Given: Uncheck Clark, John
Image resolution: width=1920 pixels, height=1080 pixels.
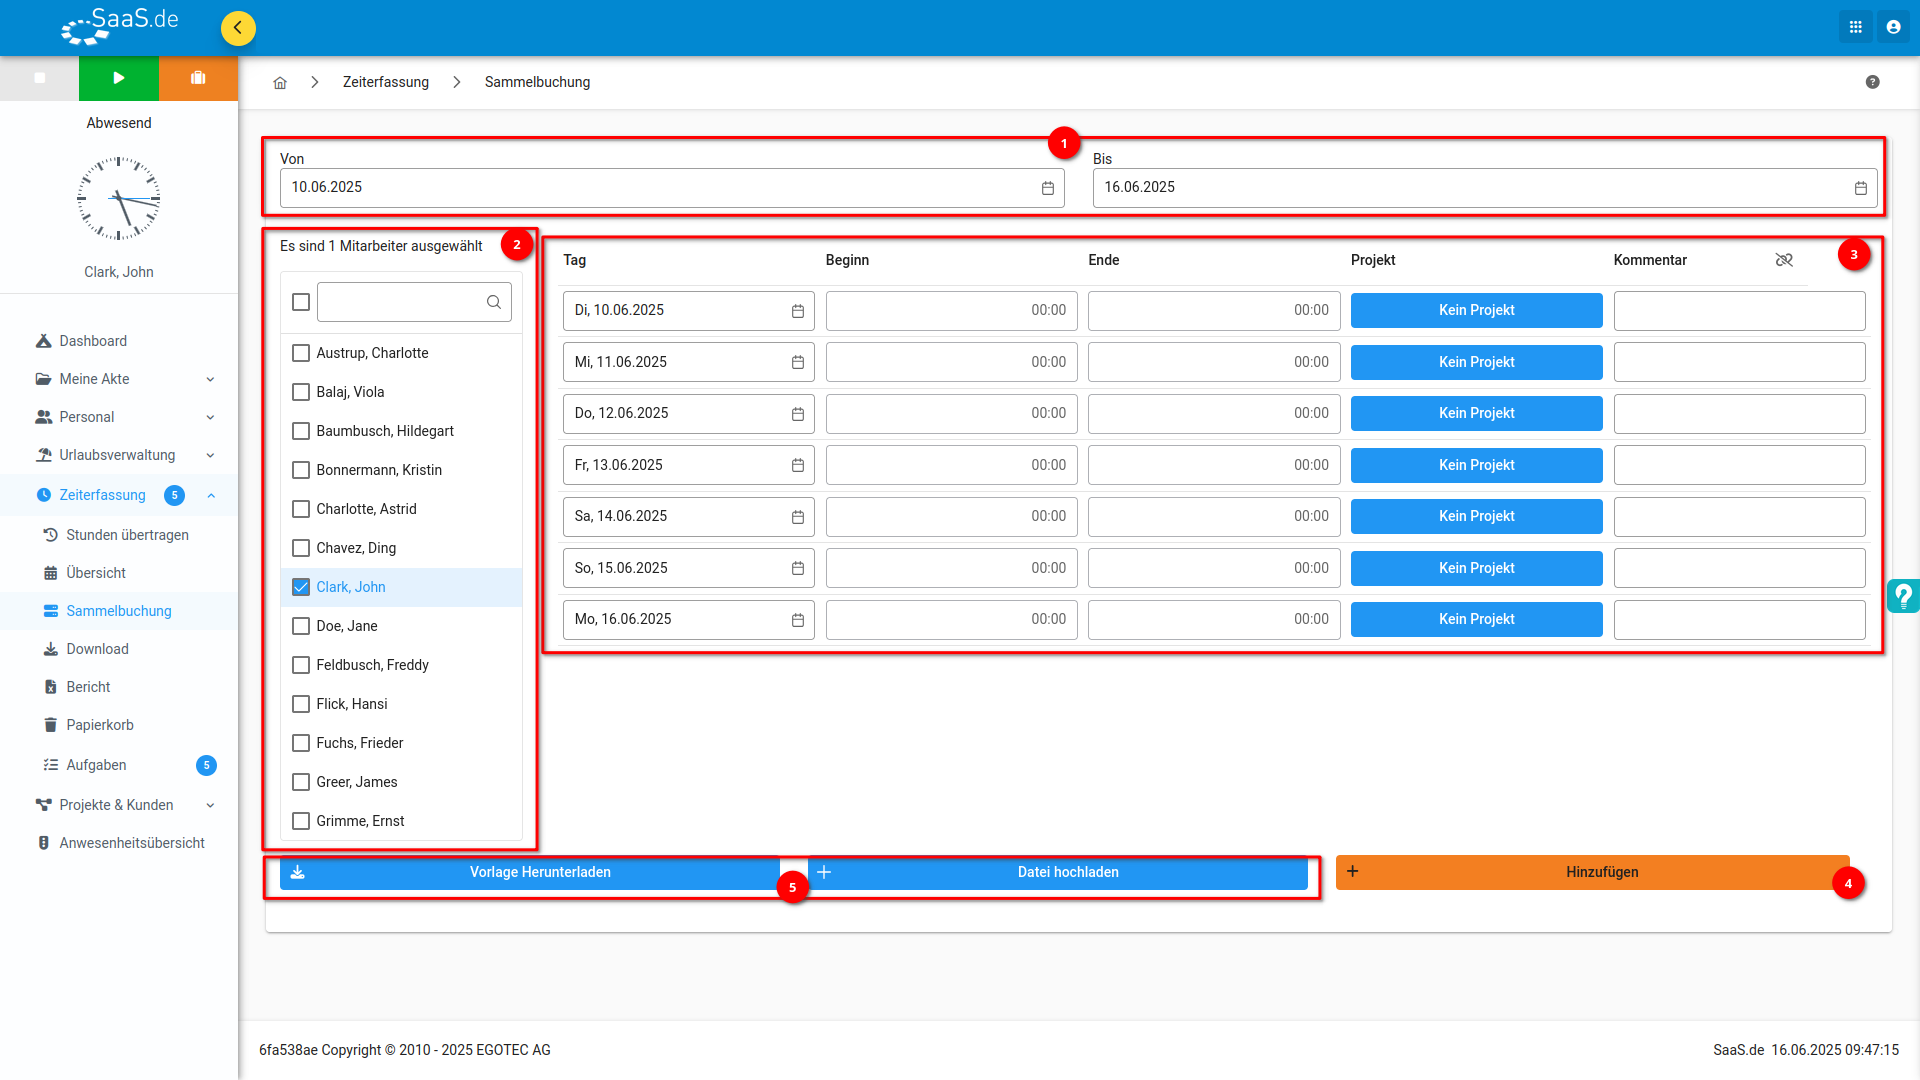Looking at the screenshot, I should coord(300,587).
